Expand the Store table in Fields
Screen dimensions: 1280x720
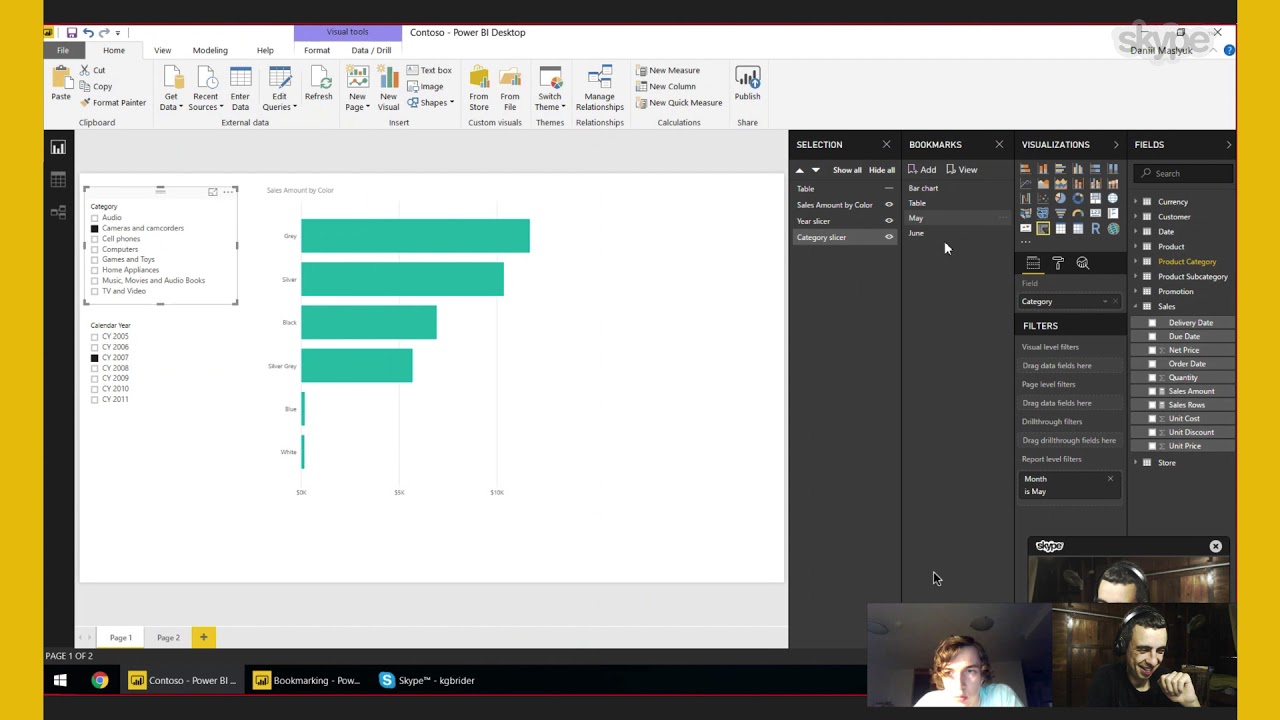(x=1136, y=463)
